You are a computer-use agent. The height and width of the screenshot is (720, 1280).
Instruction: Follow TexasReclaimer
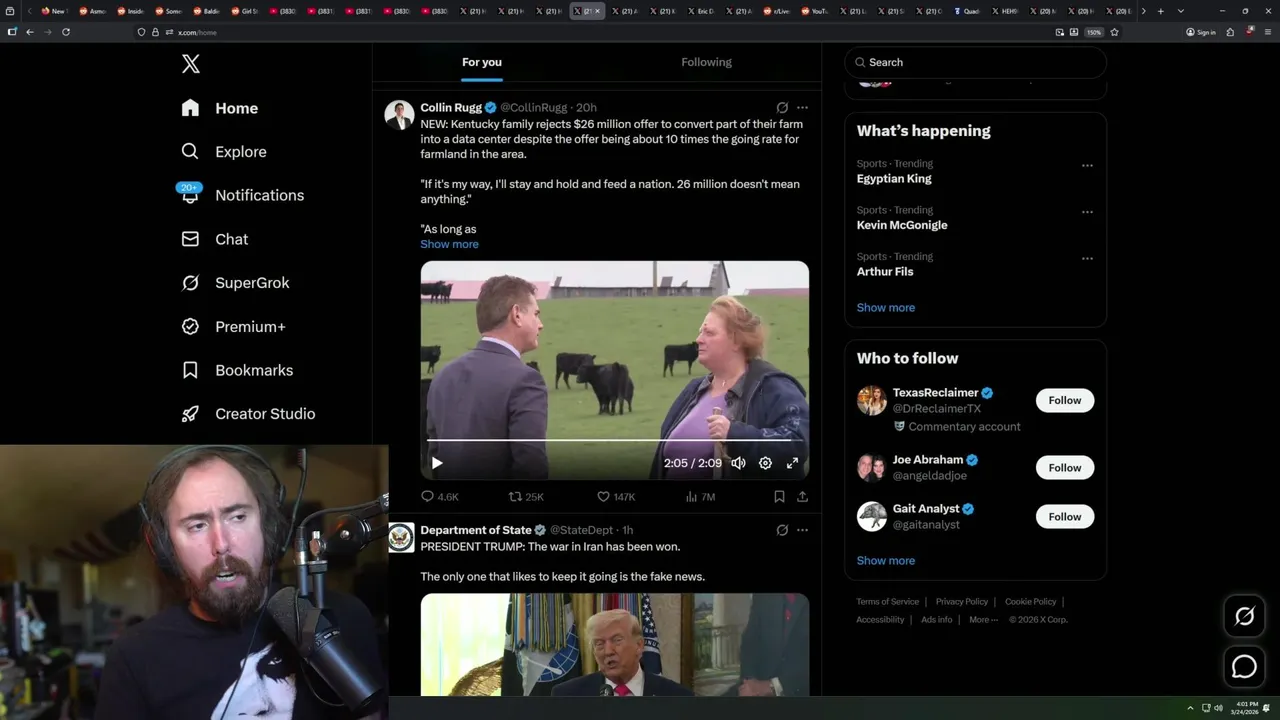coord(1065,400)
